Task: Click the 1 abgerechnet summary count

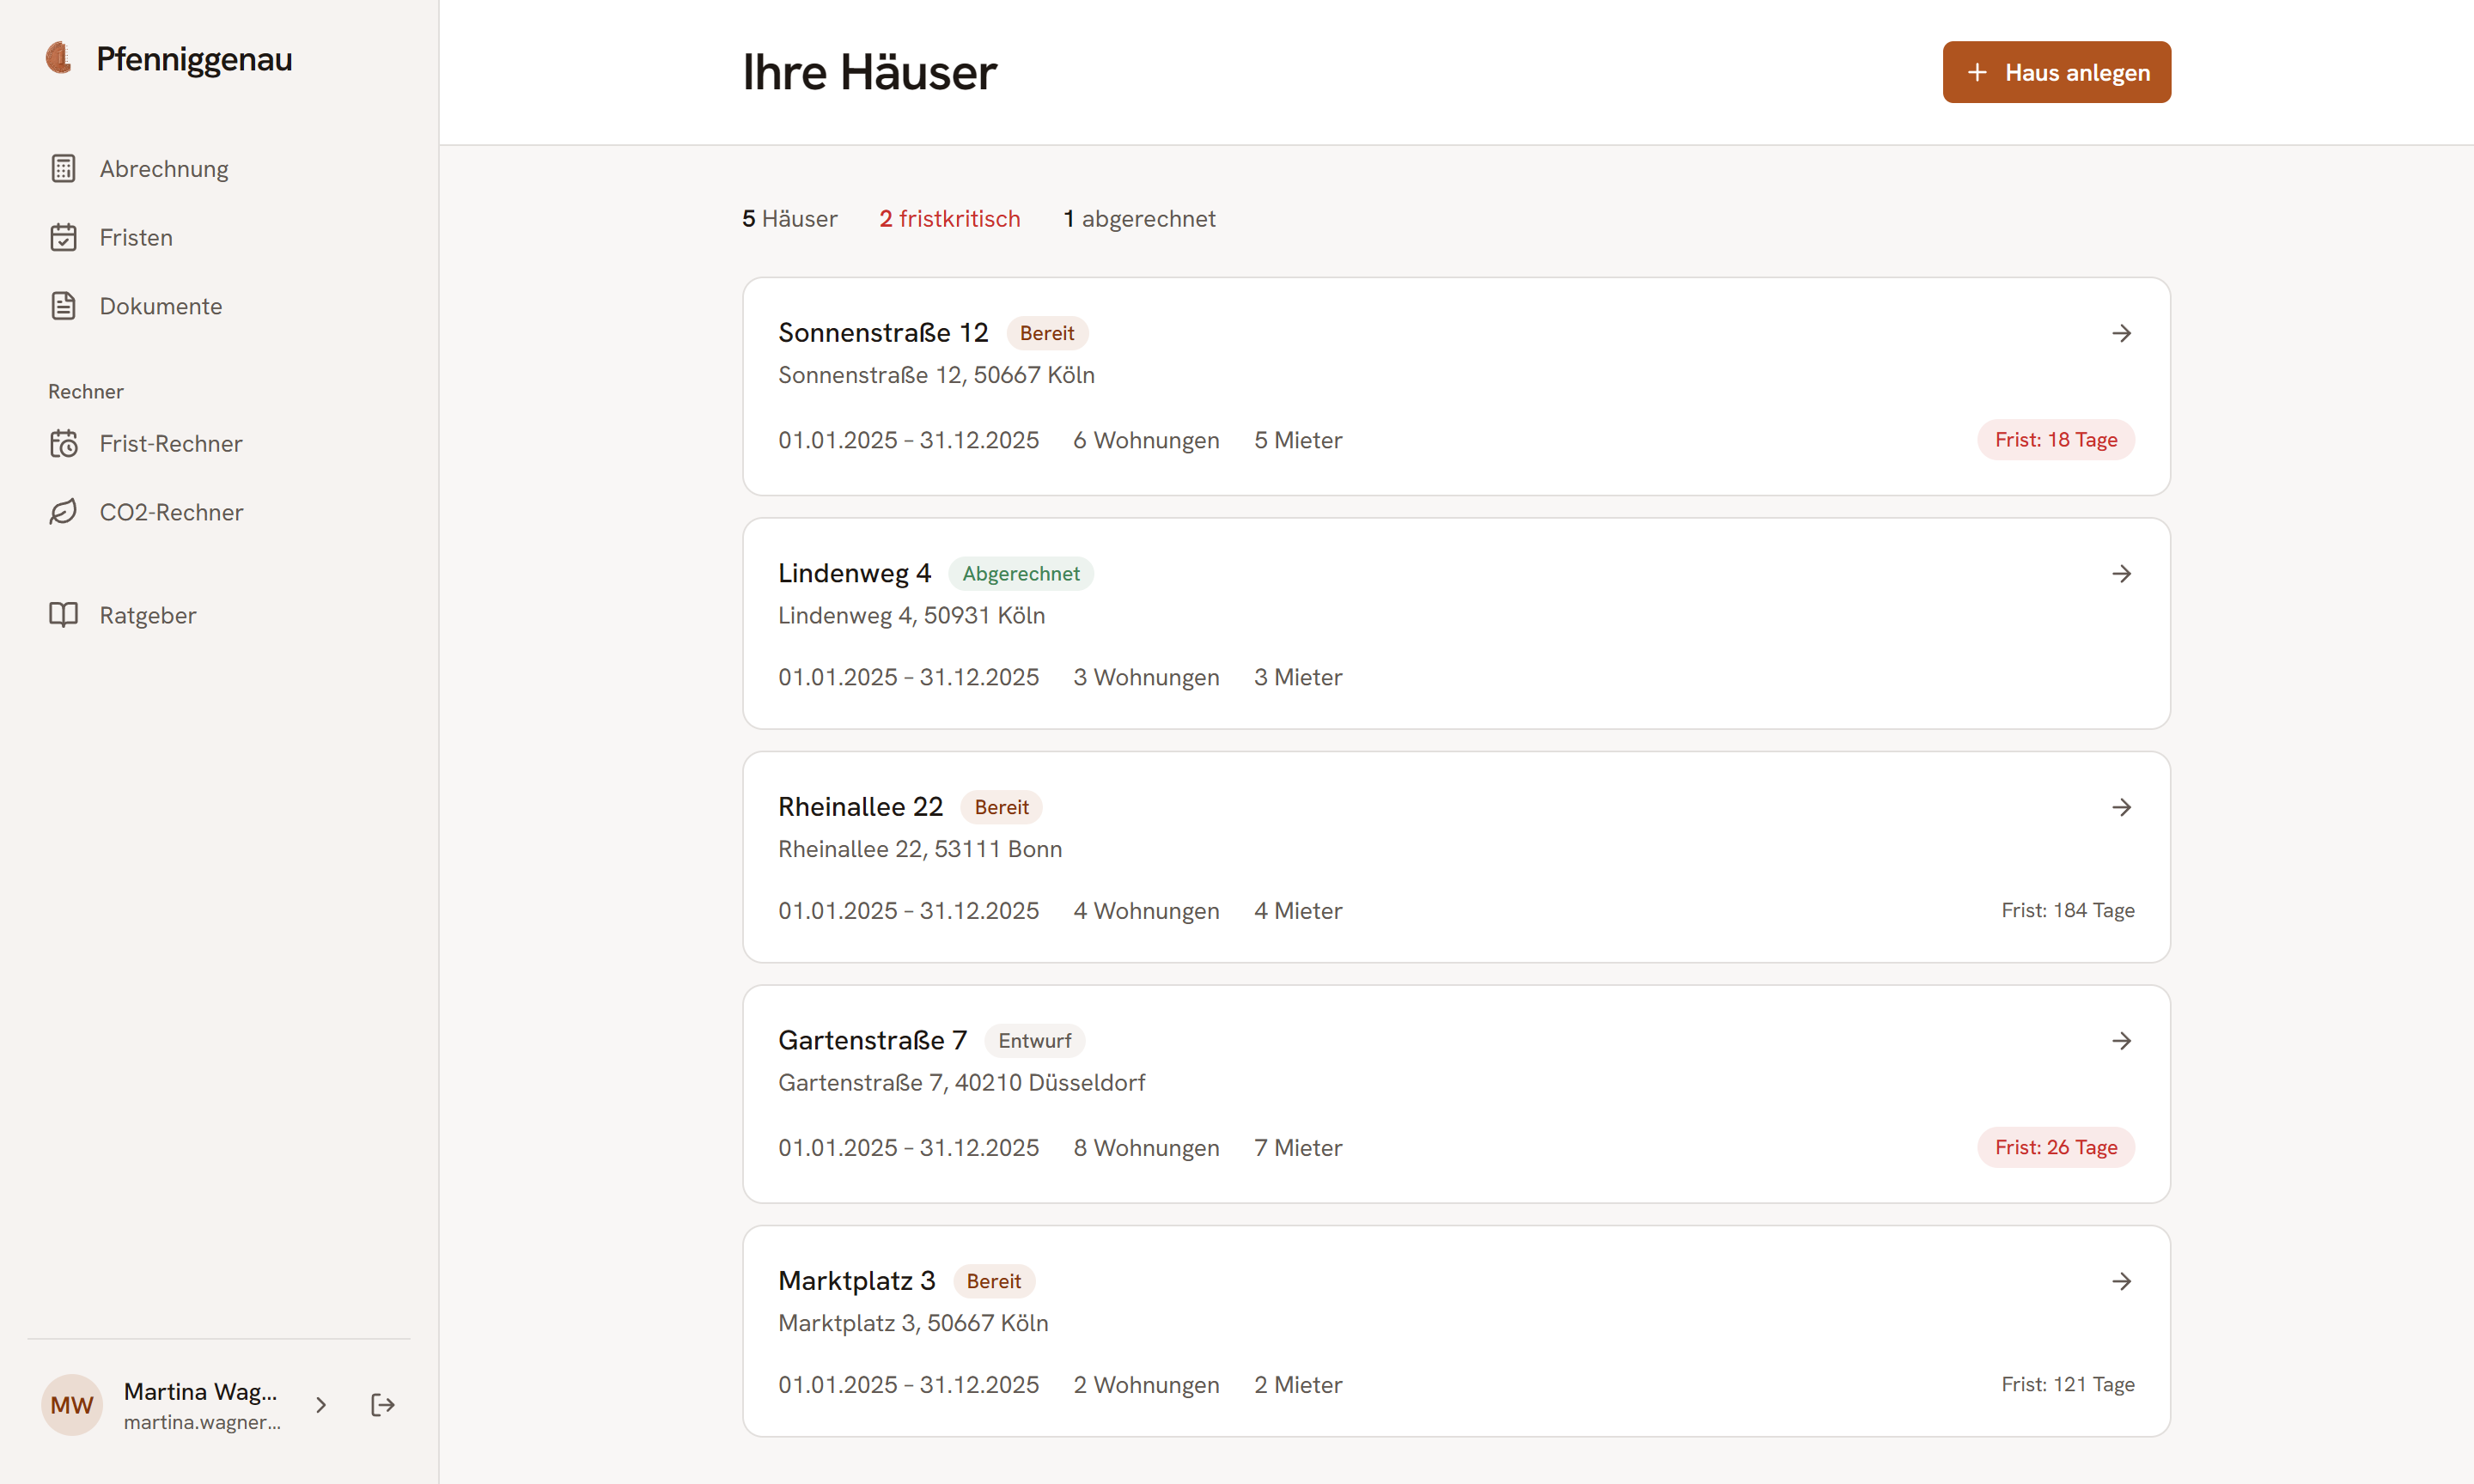Action: pyautogui.click(x=1140, y=219)
